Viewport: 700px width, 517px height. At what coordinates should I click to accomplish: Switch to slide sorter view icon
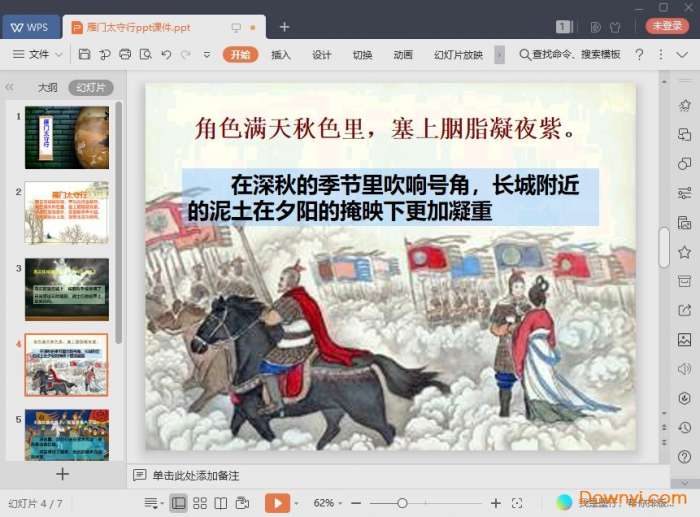pos(200,503)
